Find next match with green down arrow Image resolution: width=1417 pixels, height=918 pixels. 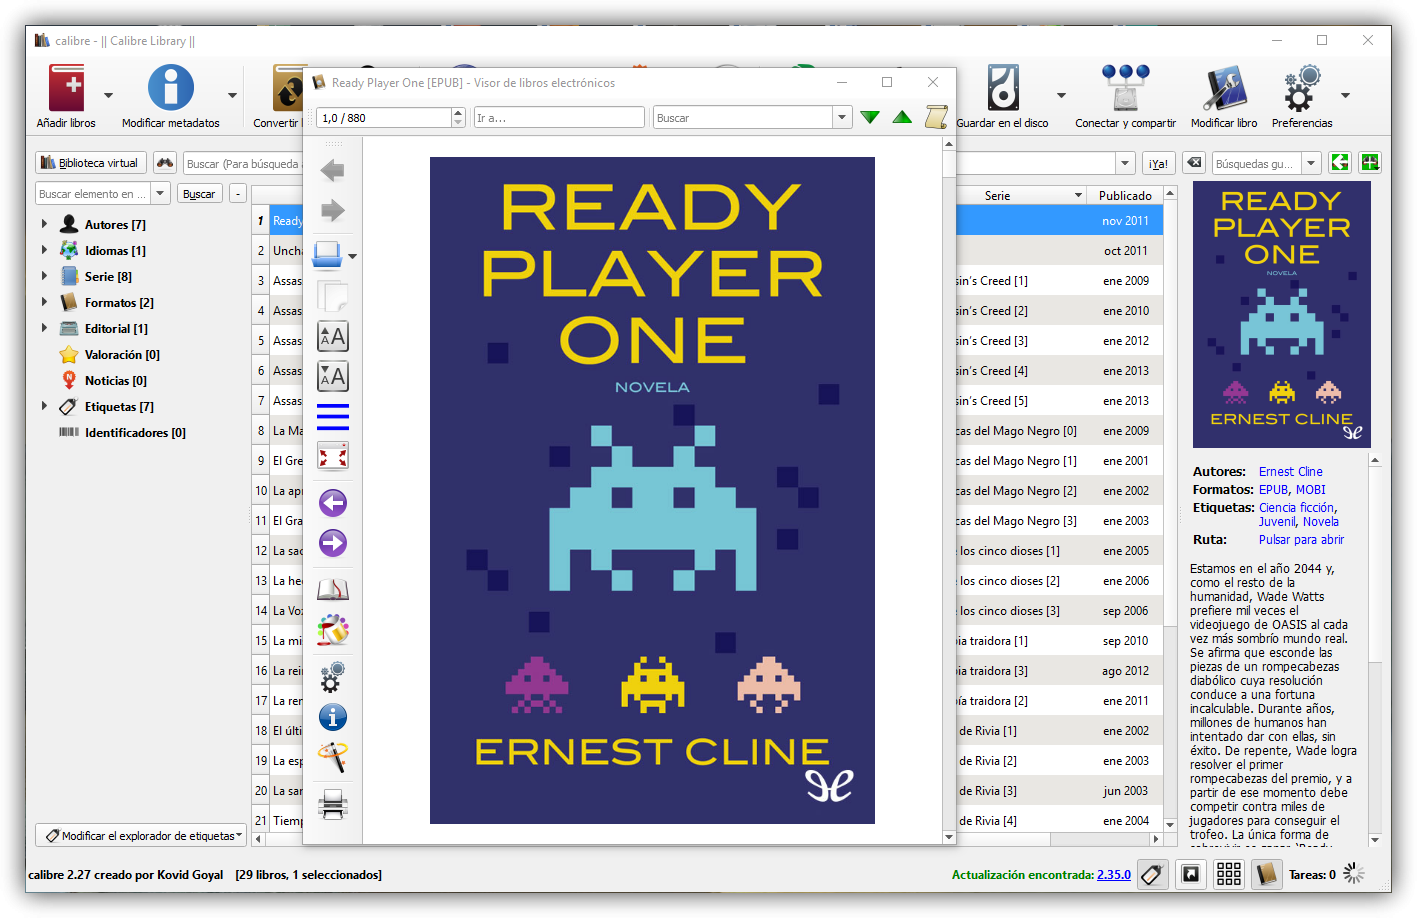[870, 117]
